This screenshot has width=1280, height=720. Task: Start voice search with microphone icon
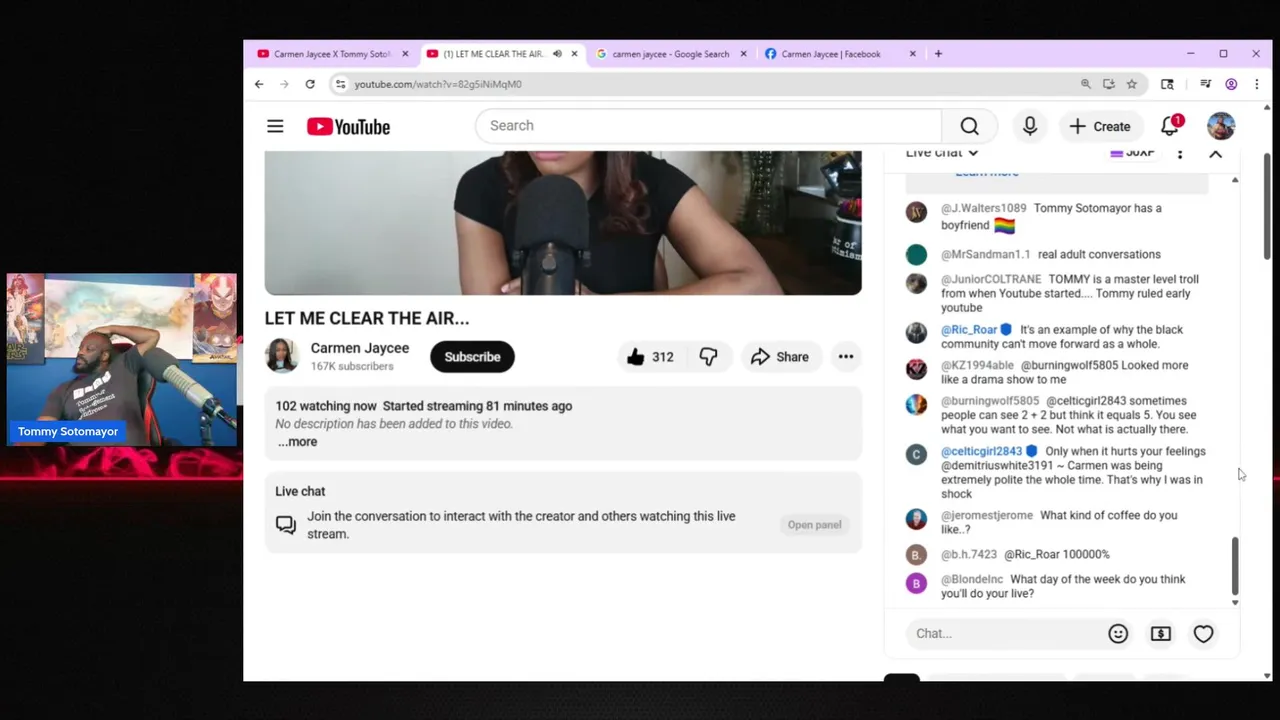pos(1029,126)
